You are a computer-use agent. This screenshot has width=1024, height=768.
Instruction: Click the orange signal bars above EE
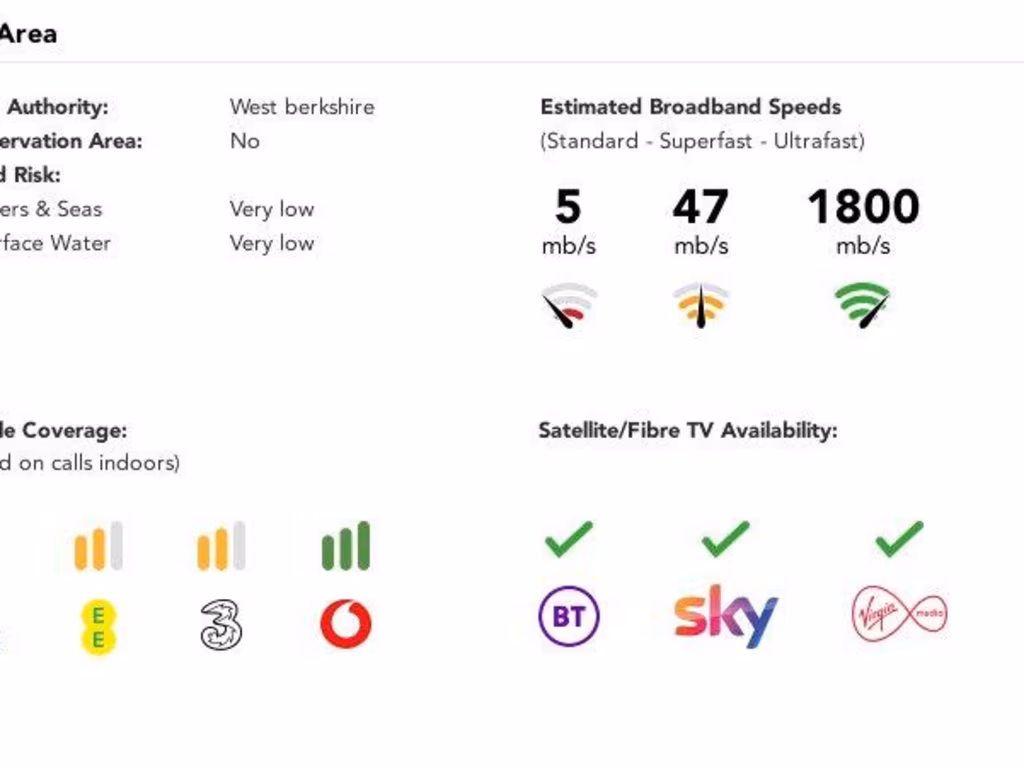98,546
